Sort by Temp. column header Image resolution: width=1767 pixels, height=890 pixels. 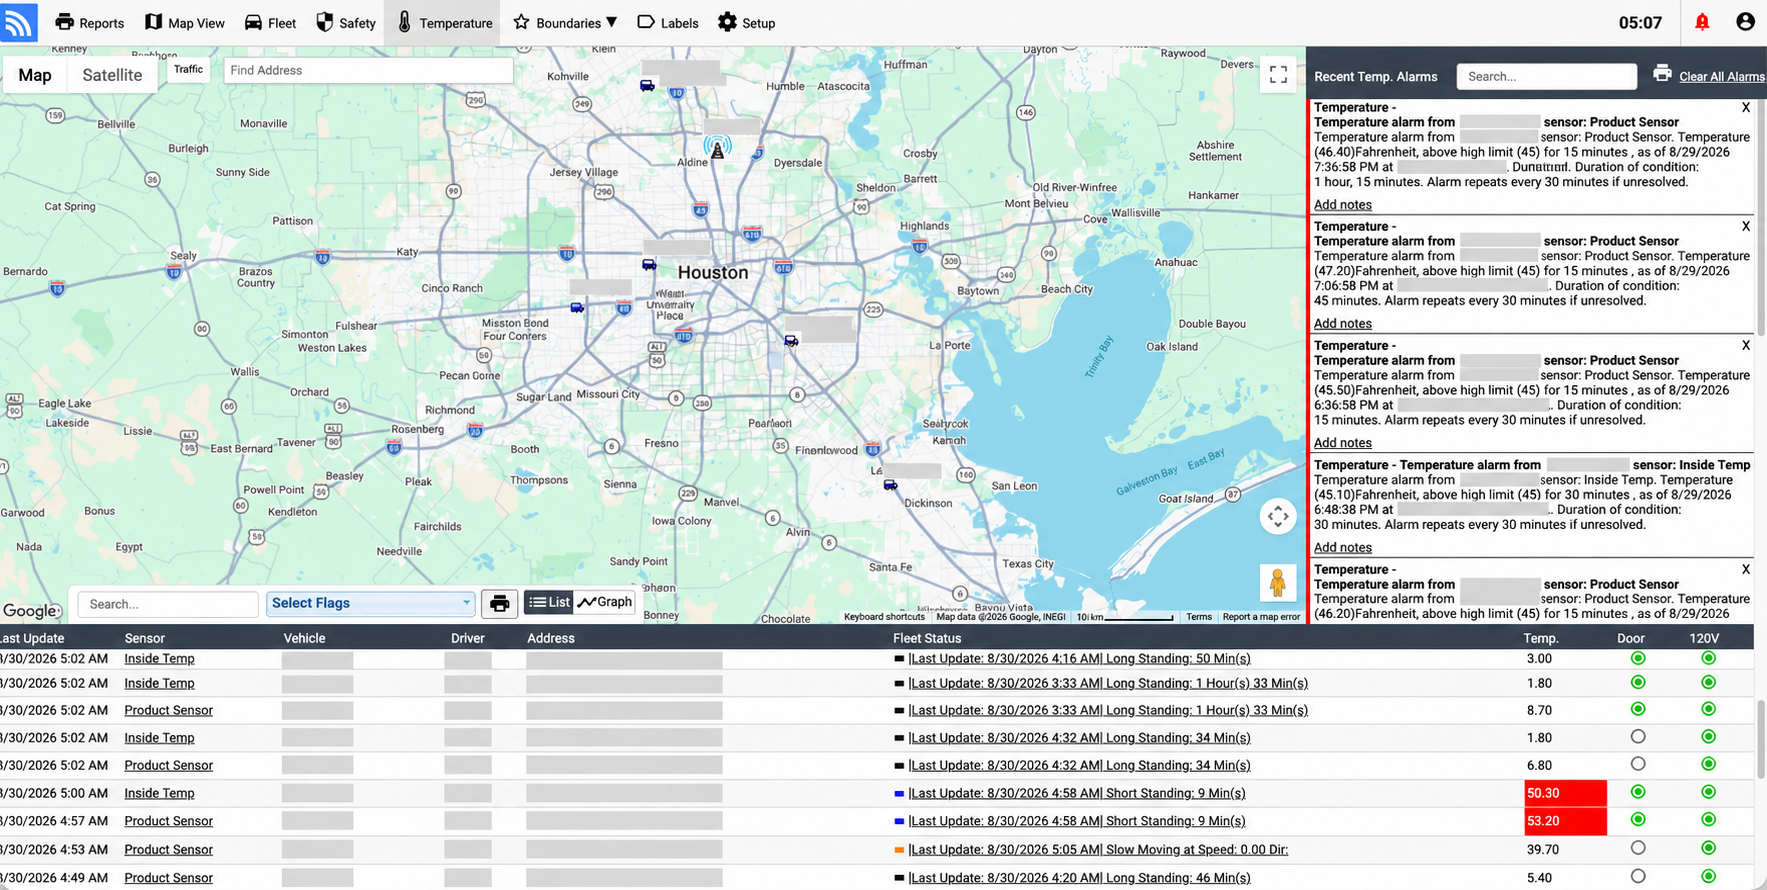(1540, 638)
